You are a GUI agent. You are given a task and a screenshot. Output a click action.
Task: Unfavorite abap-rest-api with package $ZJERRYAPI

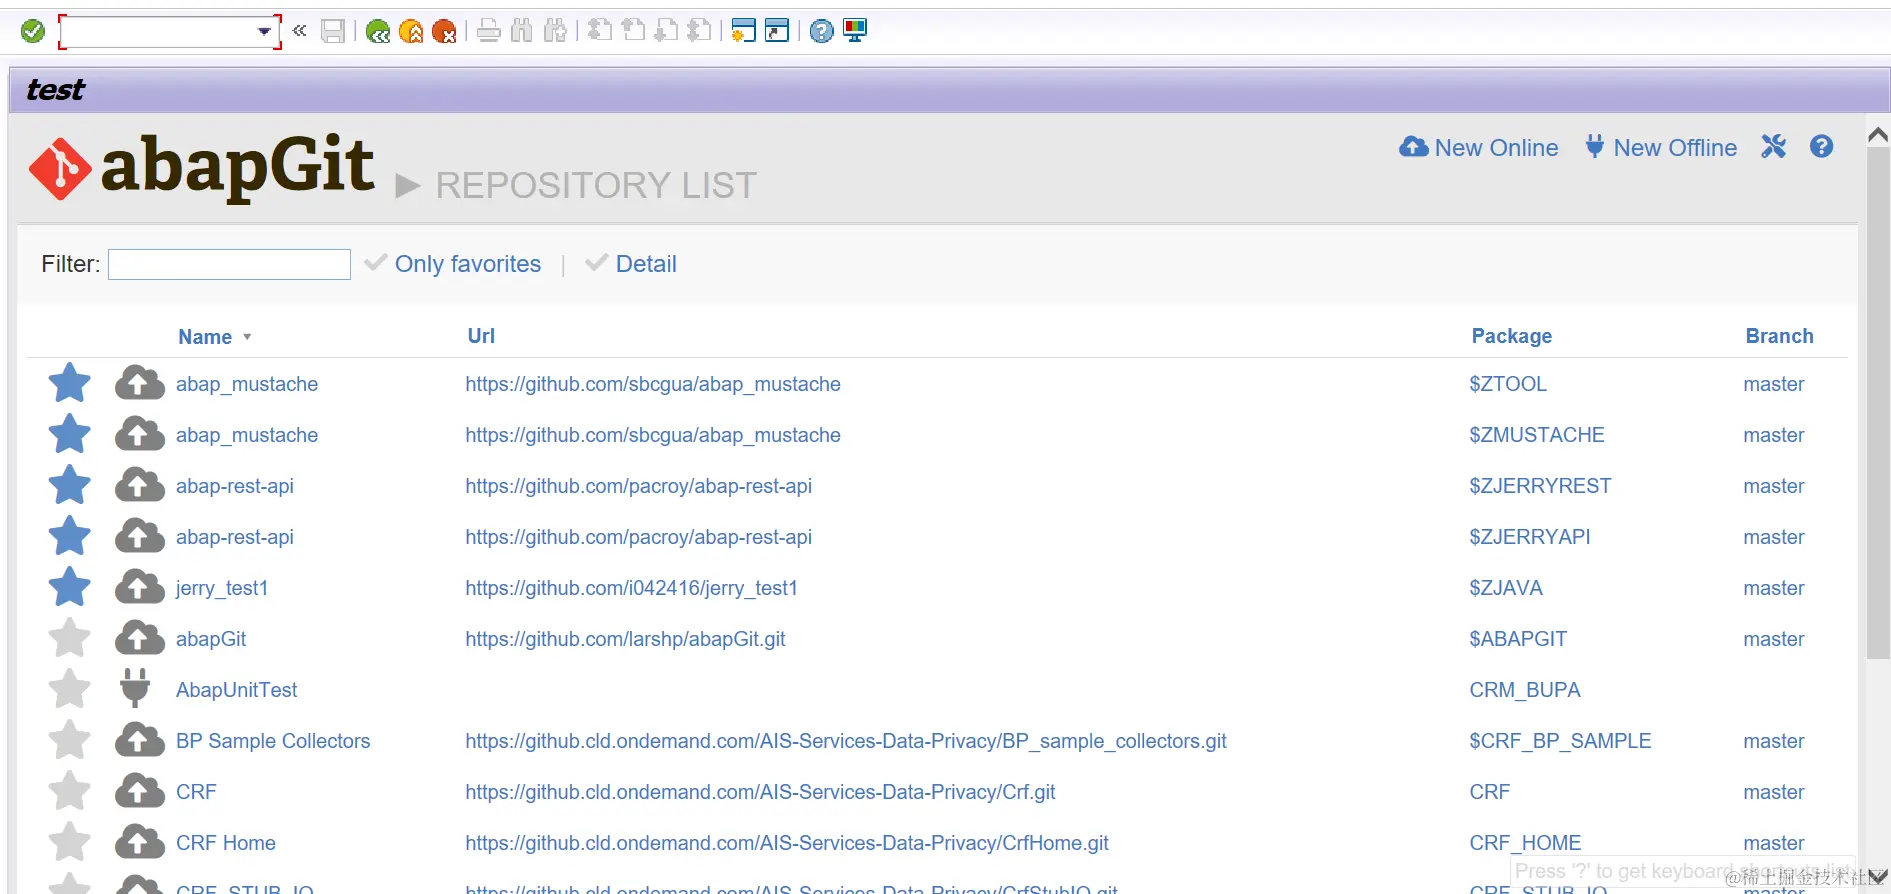(x=70, y=536)
